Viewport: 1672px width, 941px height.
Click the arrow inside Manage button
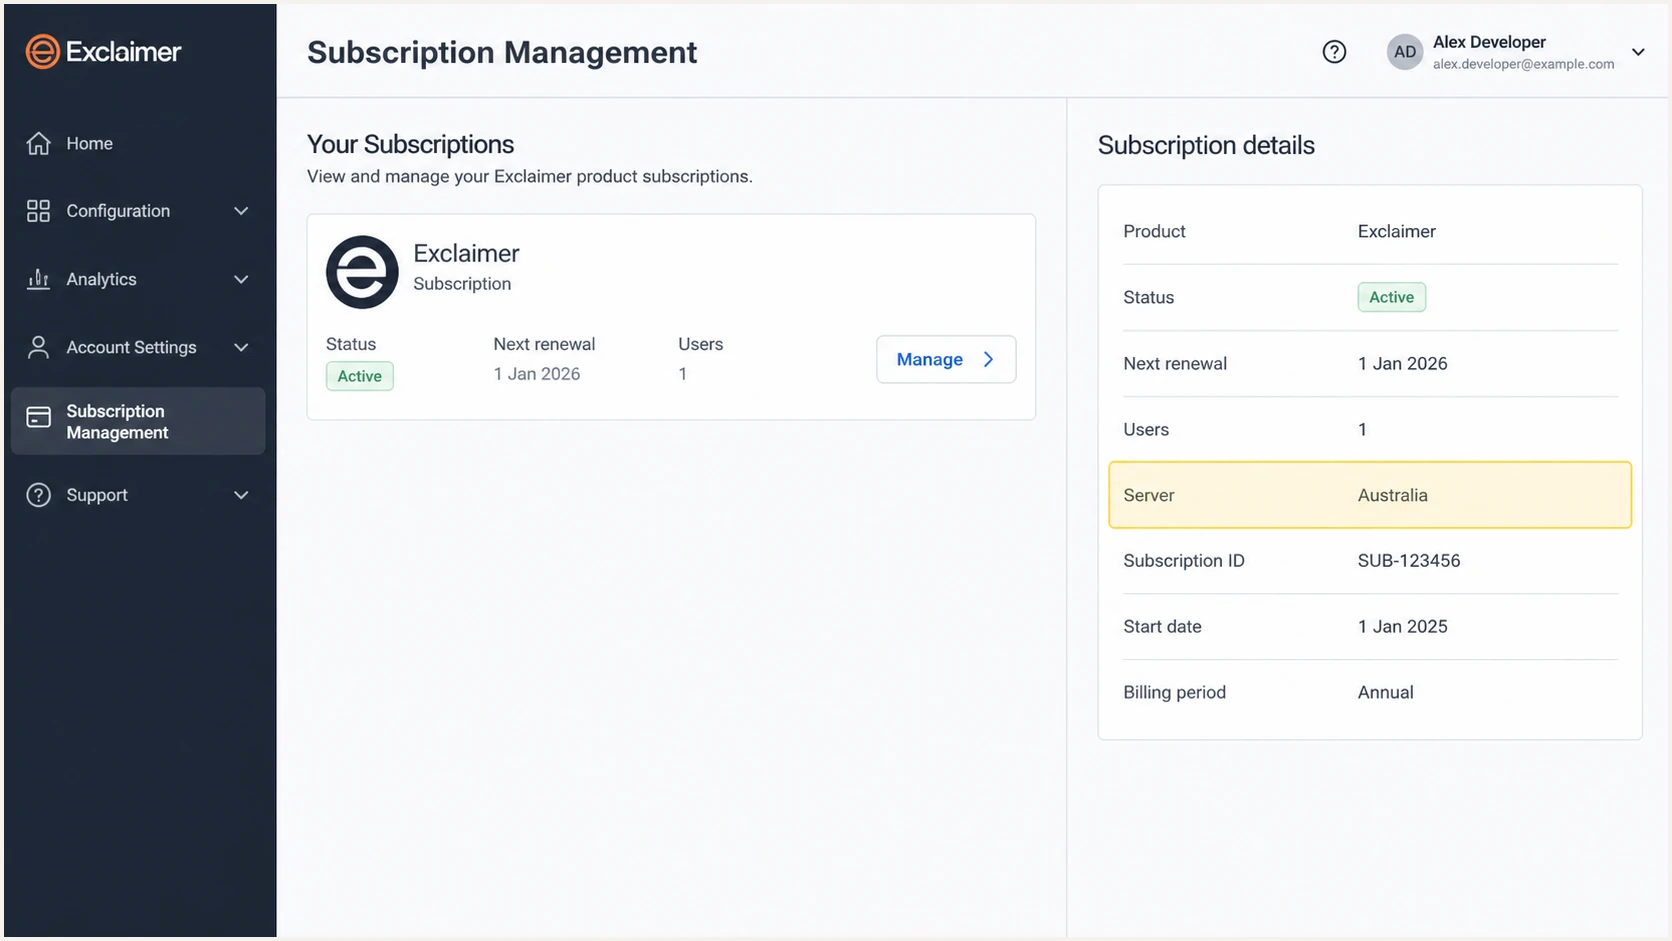pos(988,359)
